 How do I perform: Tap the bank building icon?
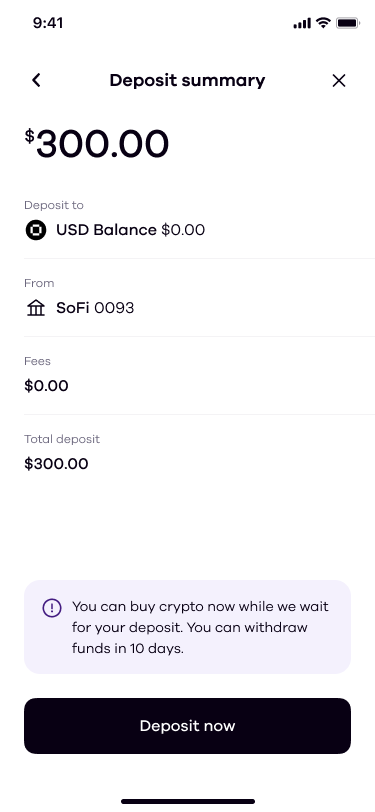click(x=36, y=308)
